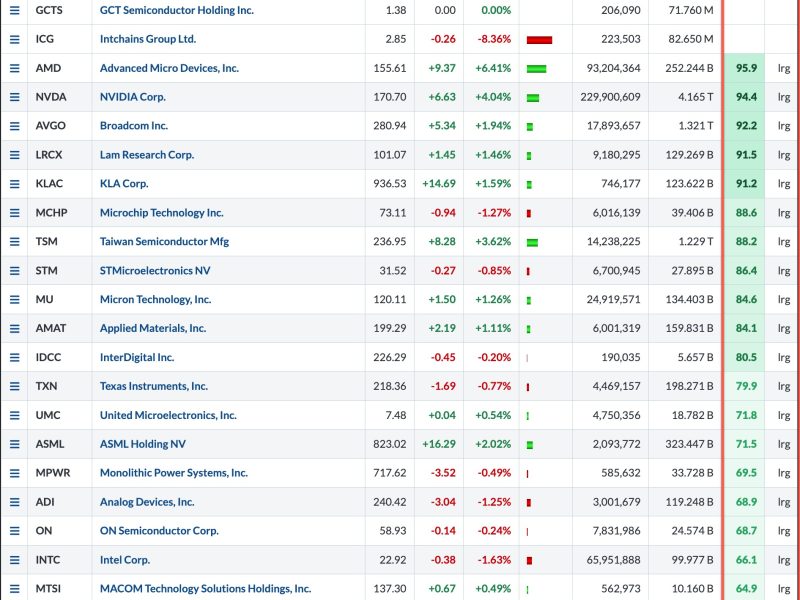Screen dimensions: 800x600
Task: Click the red change bar for ICG
Action: pyautogui.click(x=539, y=40)
